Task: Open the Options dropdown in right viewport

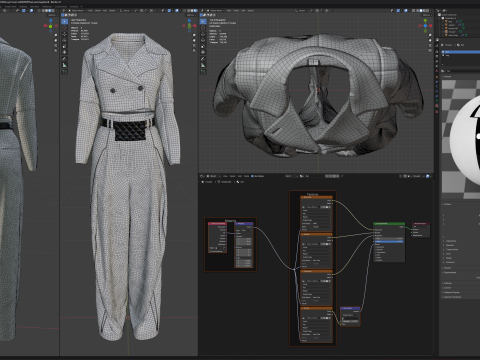Action: pos(426,15)
